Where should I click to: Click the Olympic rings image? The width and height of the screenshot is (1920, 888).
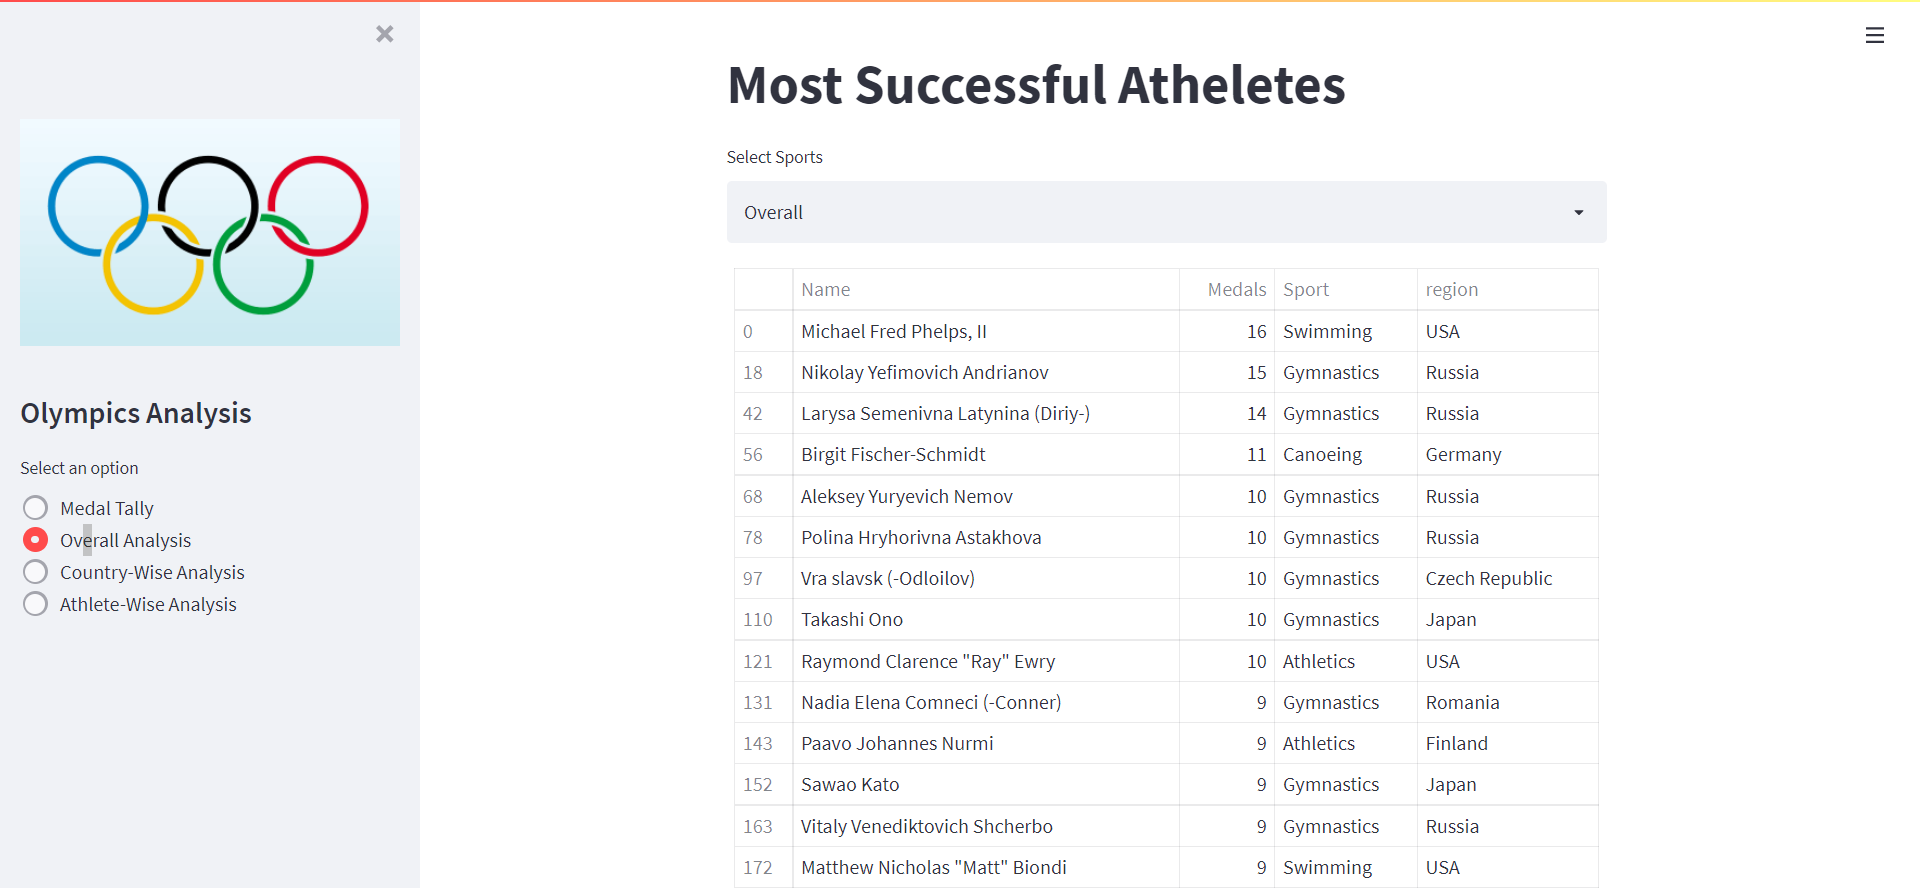tap(209, 232)
